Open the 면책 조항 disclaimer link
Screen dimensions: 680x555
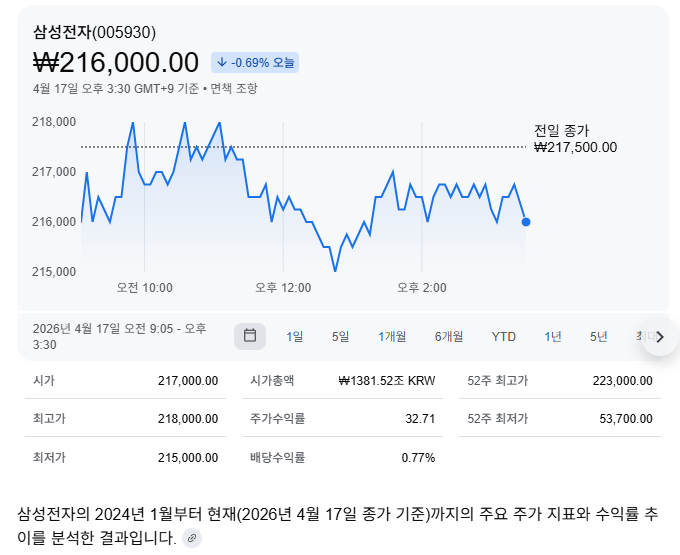tap(234, 88)
